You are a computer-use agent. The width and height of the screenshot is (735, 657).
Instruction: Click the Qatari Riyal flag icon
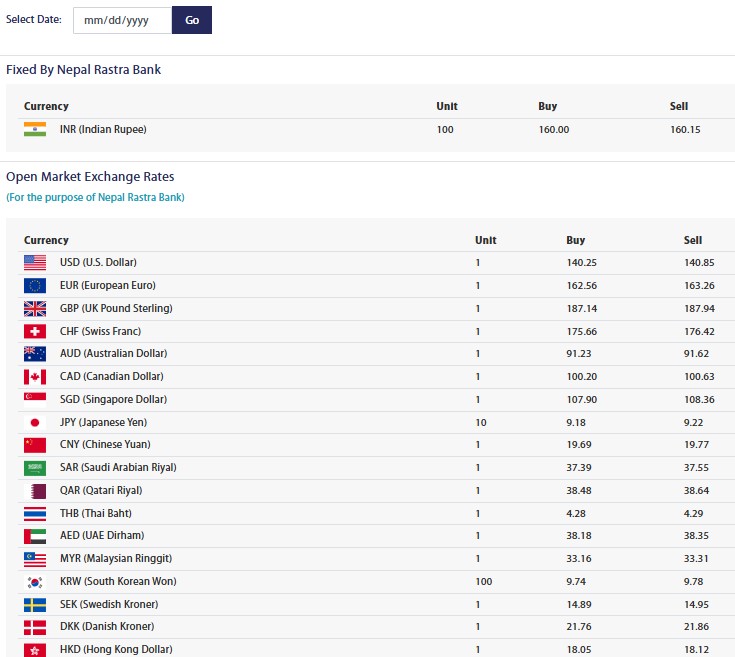point(35,491)
